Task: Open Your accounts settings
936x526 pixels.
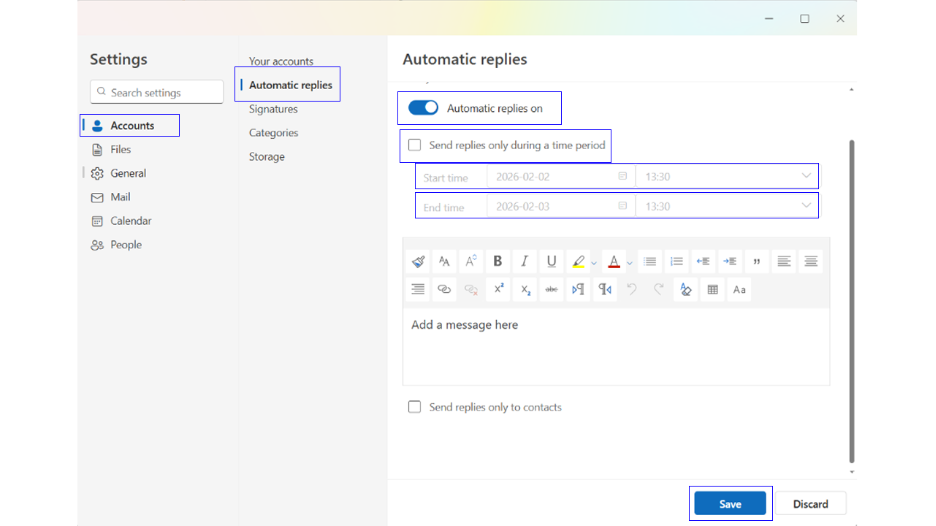Action: coord(281,61)
